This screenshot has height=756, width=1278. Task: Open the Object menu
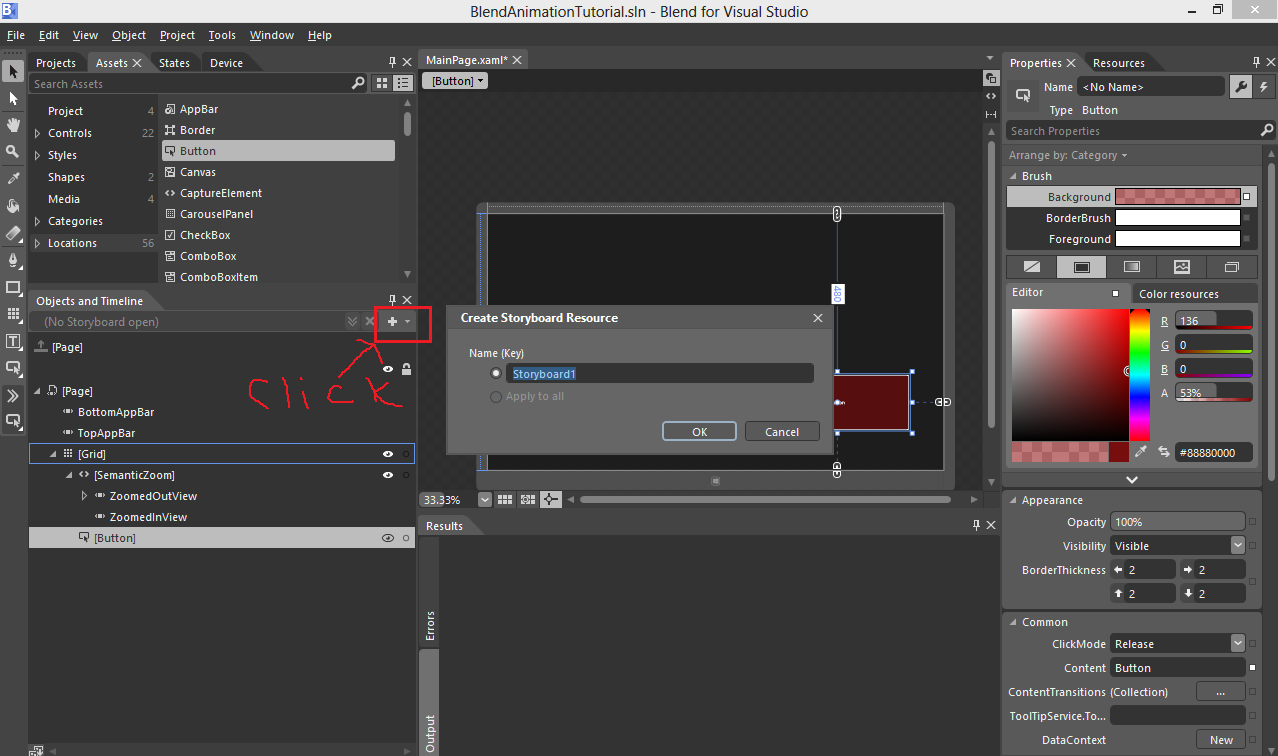[x=128, y=34]
